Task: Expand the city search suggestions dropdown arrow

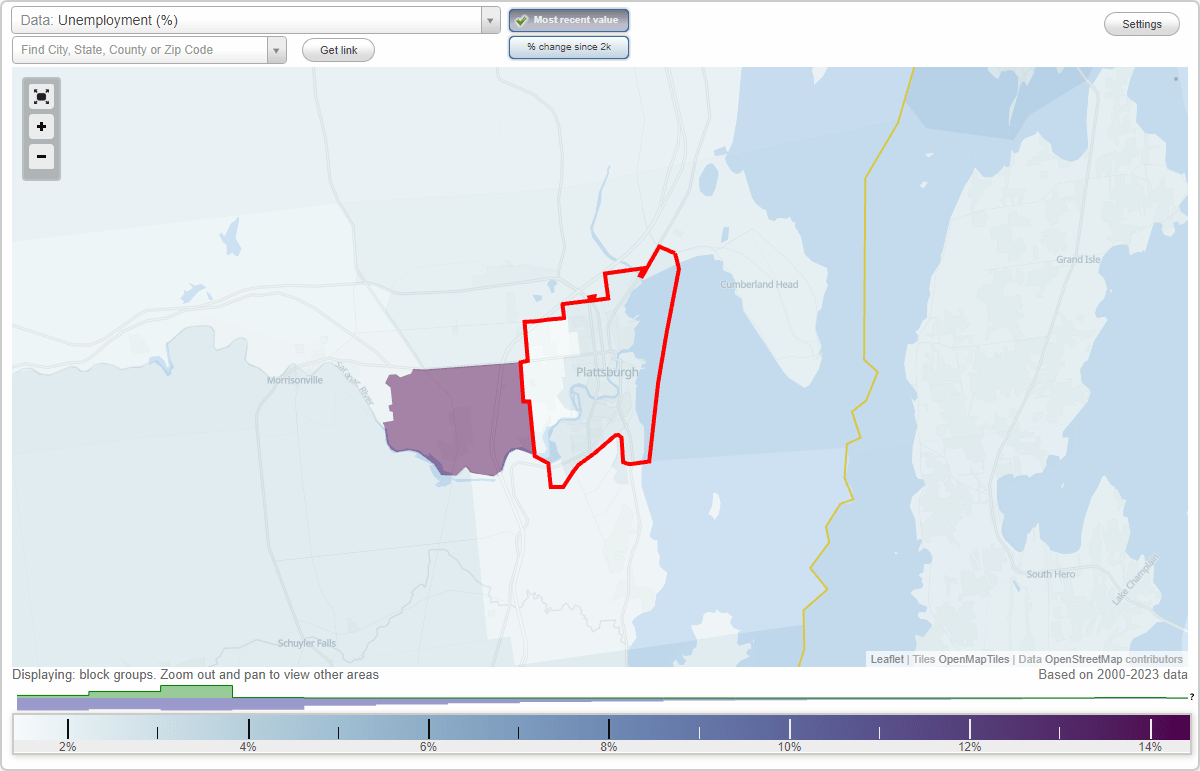Action: pos(277,49)
